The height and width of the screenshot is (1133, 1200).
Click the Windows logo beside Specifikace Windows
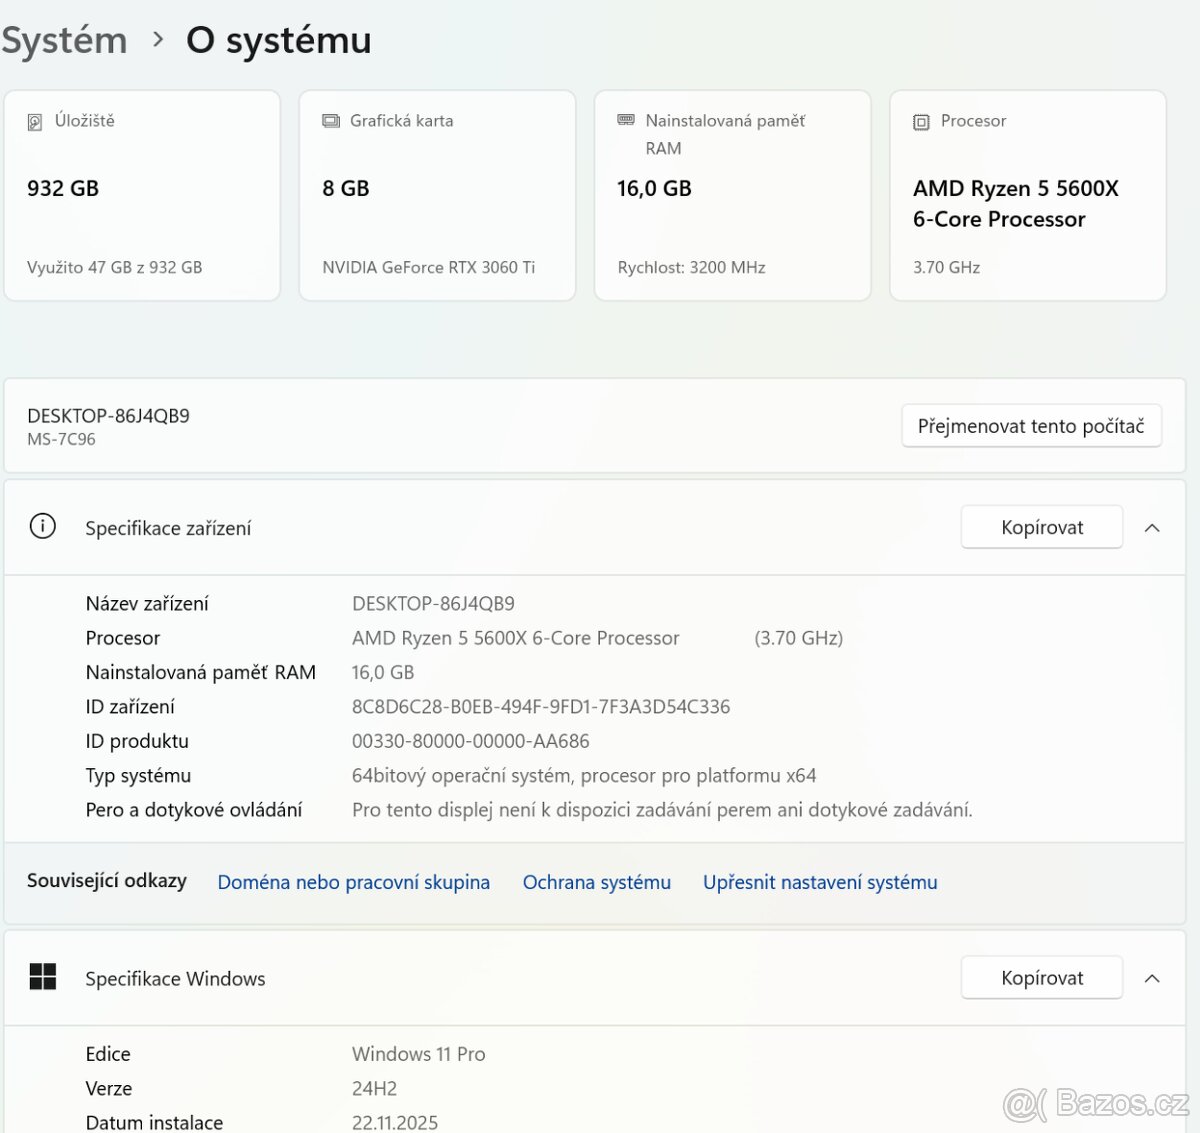pyautogui.click(x=42, y=977)
